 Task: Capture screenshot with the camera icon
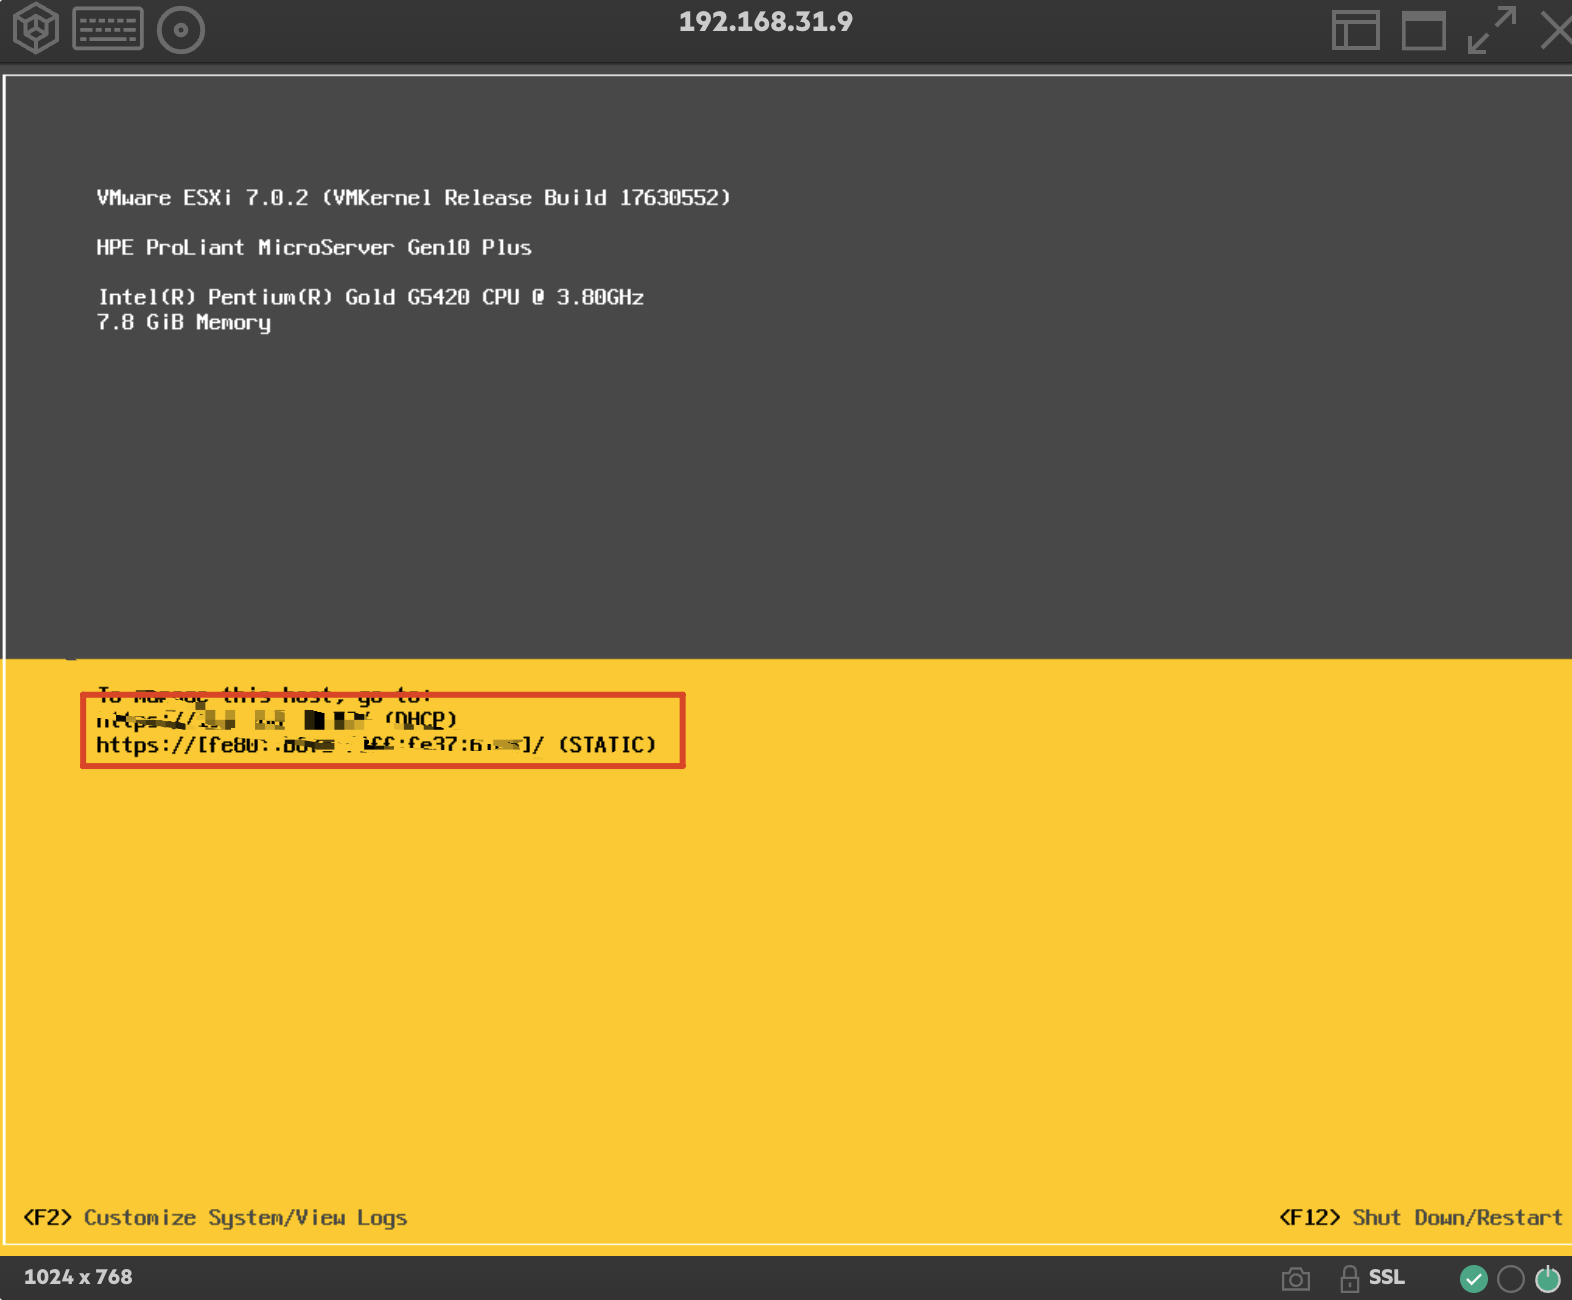(1296, 1278)
